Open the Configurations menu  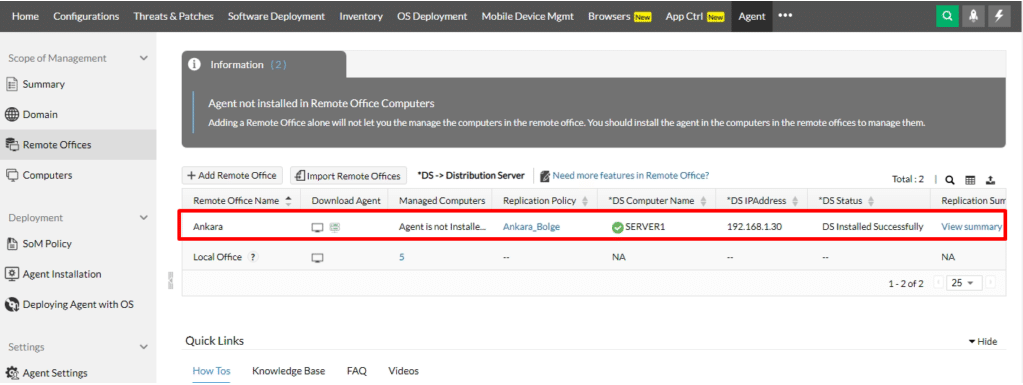86,16
